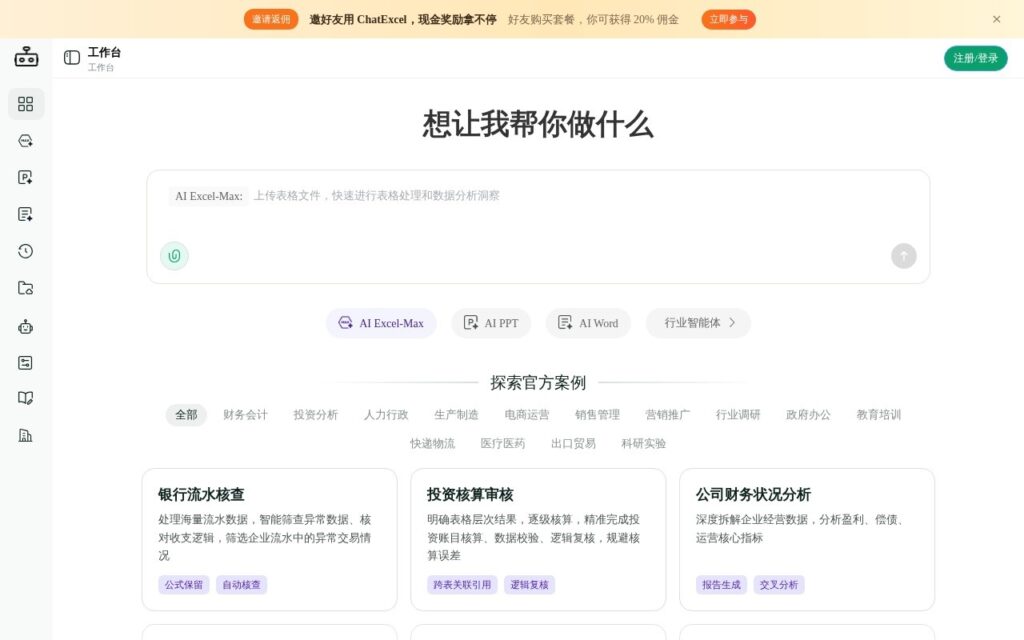1024x640 pixels.
Task: Click the 探索官方案例 section heading
Action: (538, 383)
